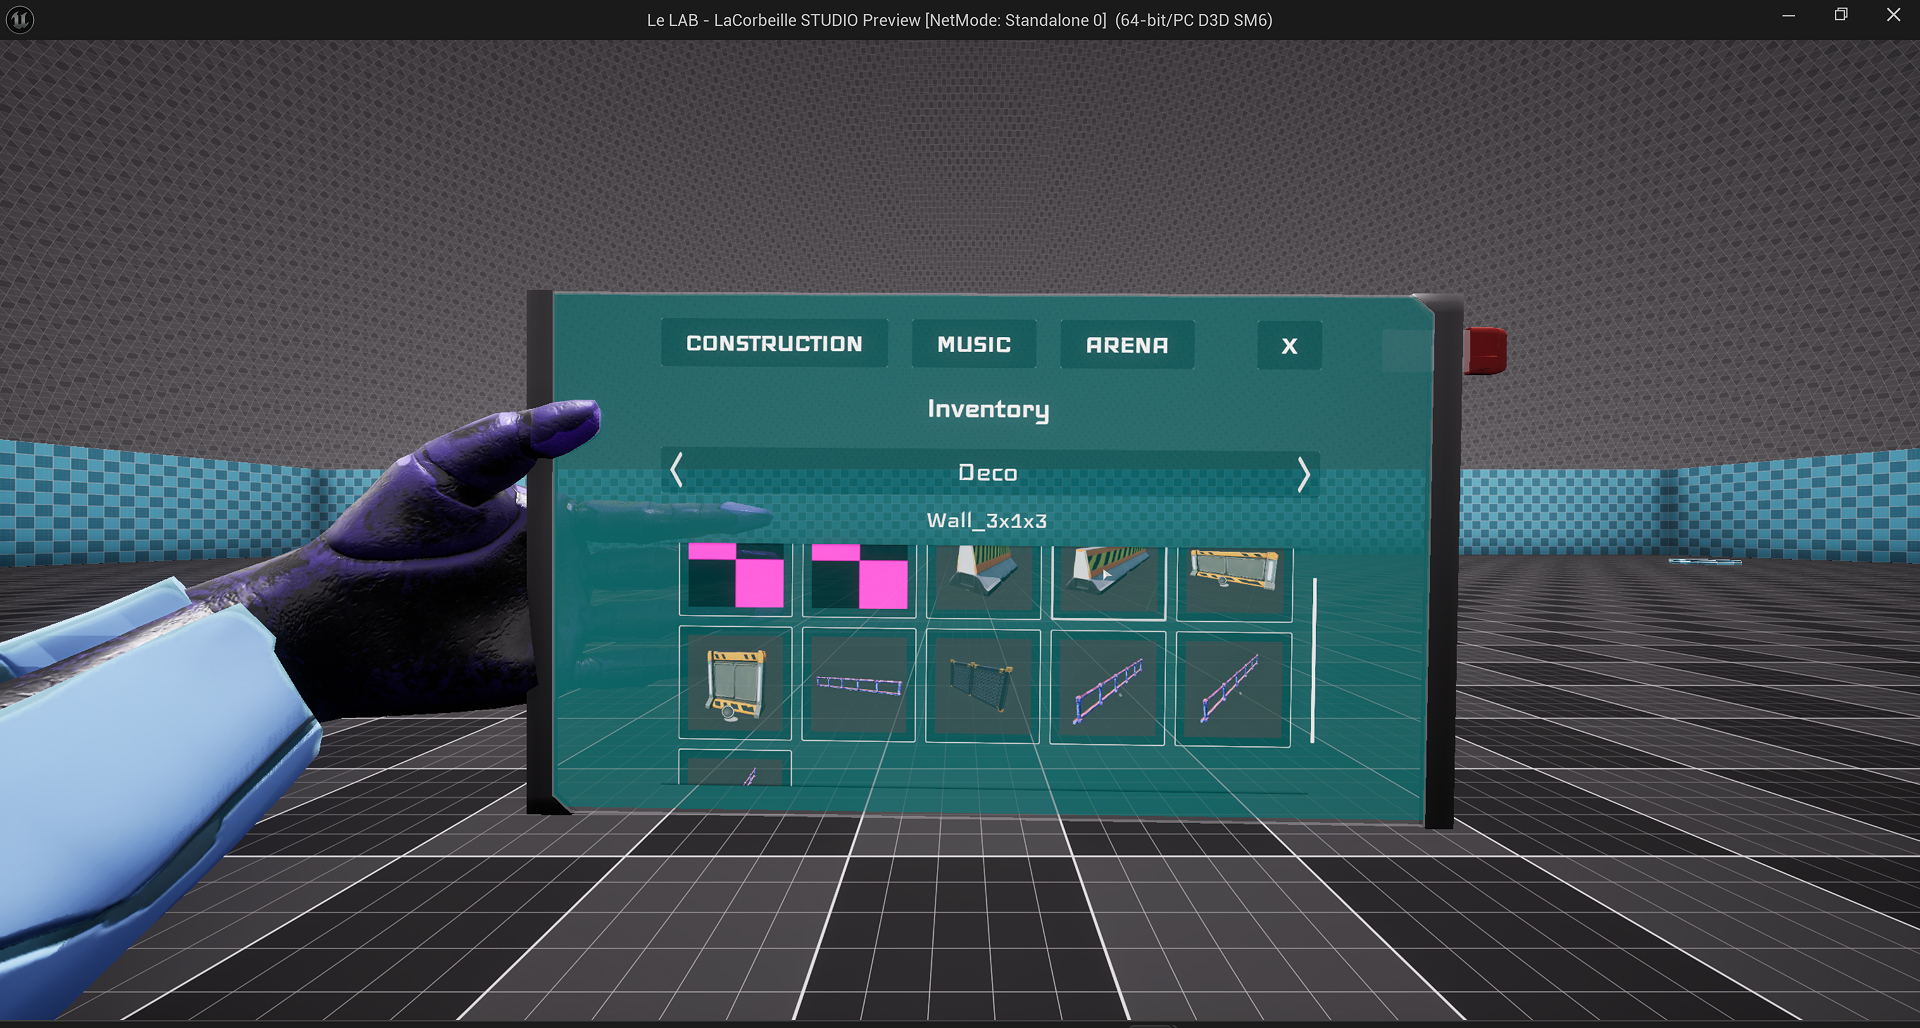The width and height of the screenshot is (1920, 1028).
Task: Pick the highlighted striped concrete barrier item
Action: [1108, 580]
